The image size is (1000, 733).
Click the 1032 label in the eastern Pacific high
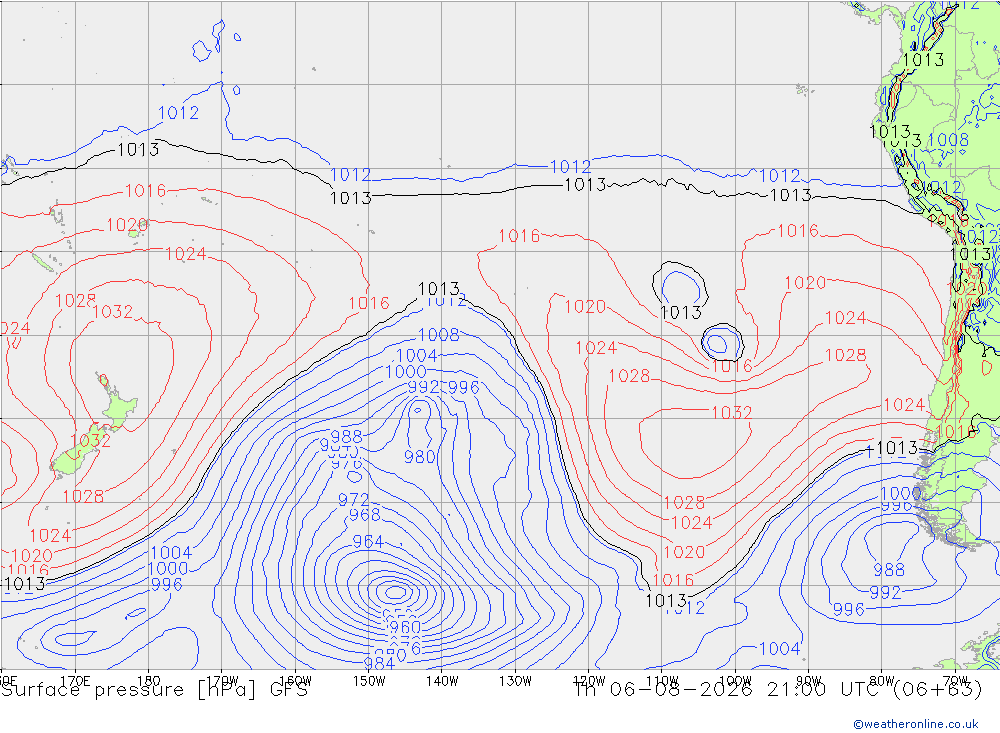click(x=732, y=413)
